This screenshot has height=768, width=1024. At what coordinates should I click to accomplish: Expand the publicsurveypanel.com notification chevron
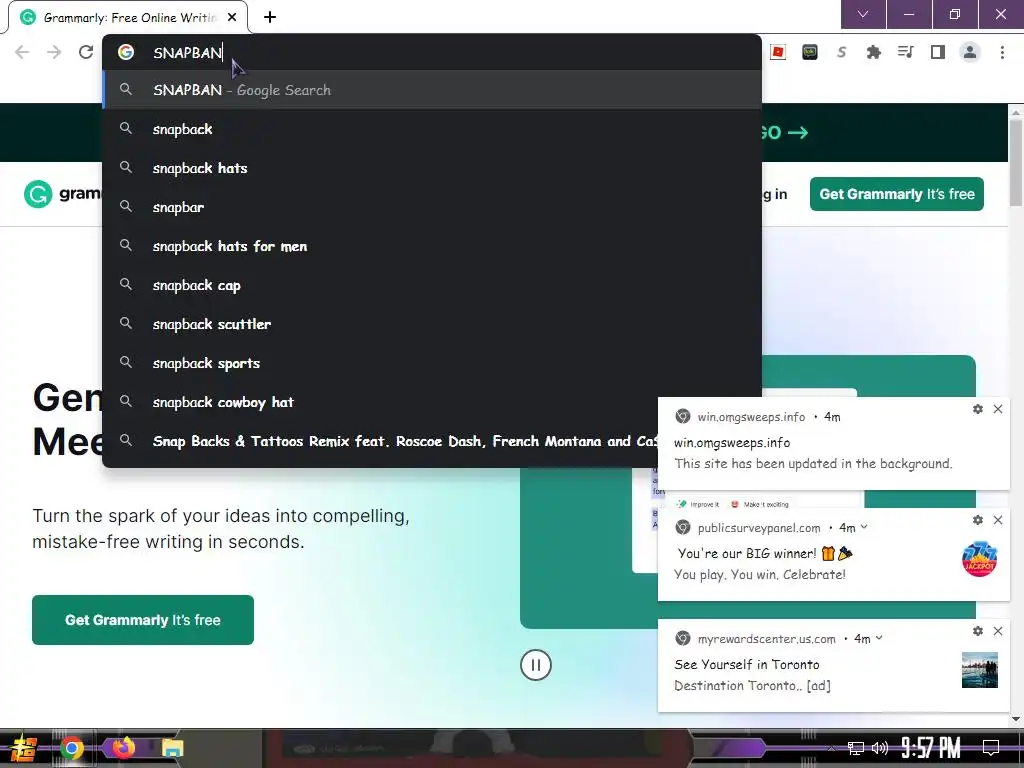(x=864, y=527)
